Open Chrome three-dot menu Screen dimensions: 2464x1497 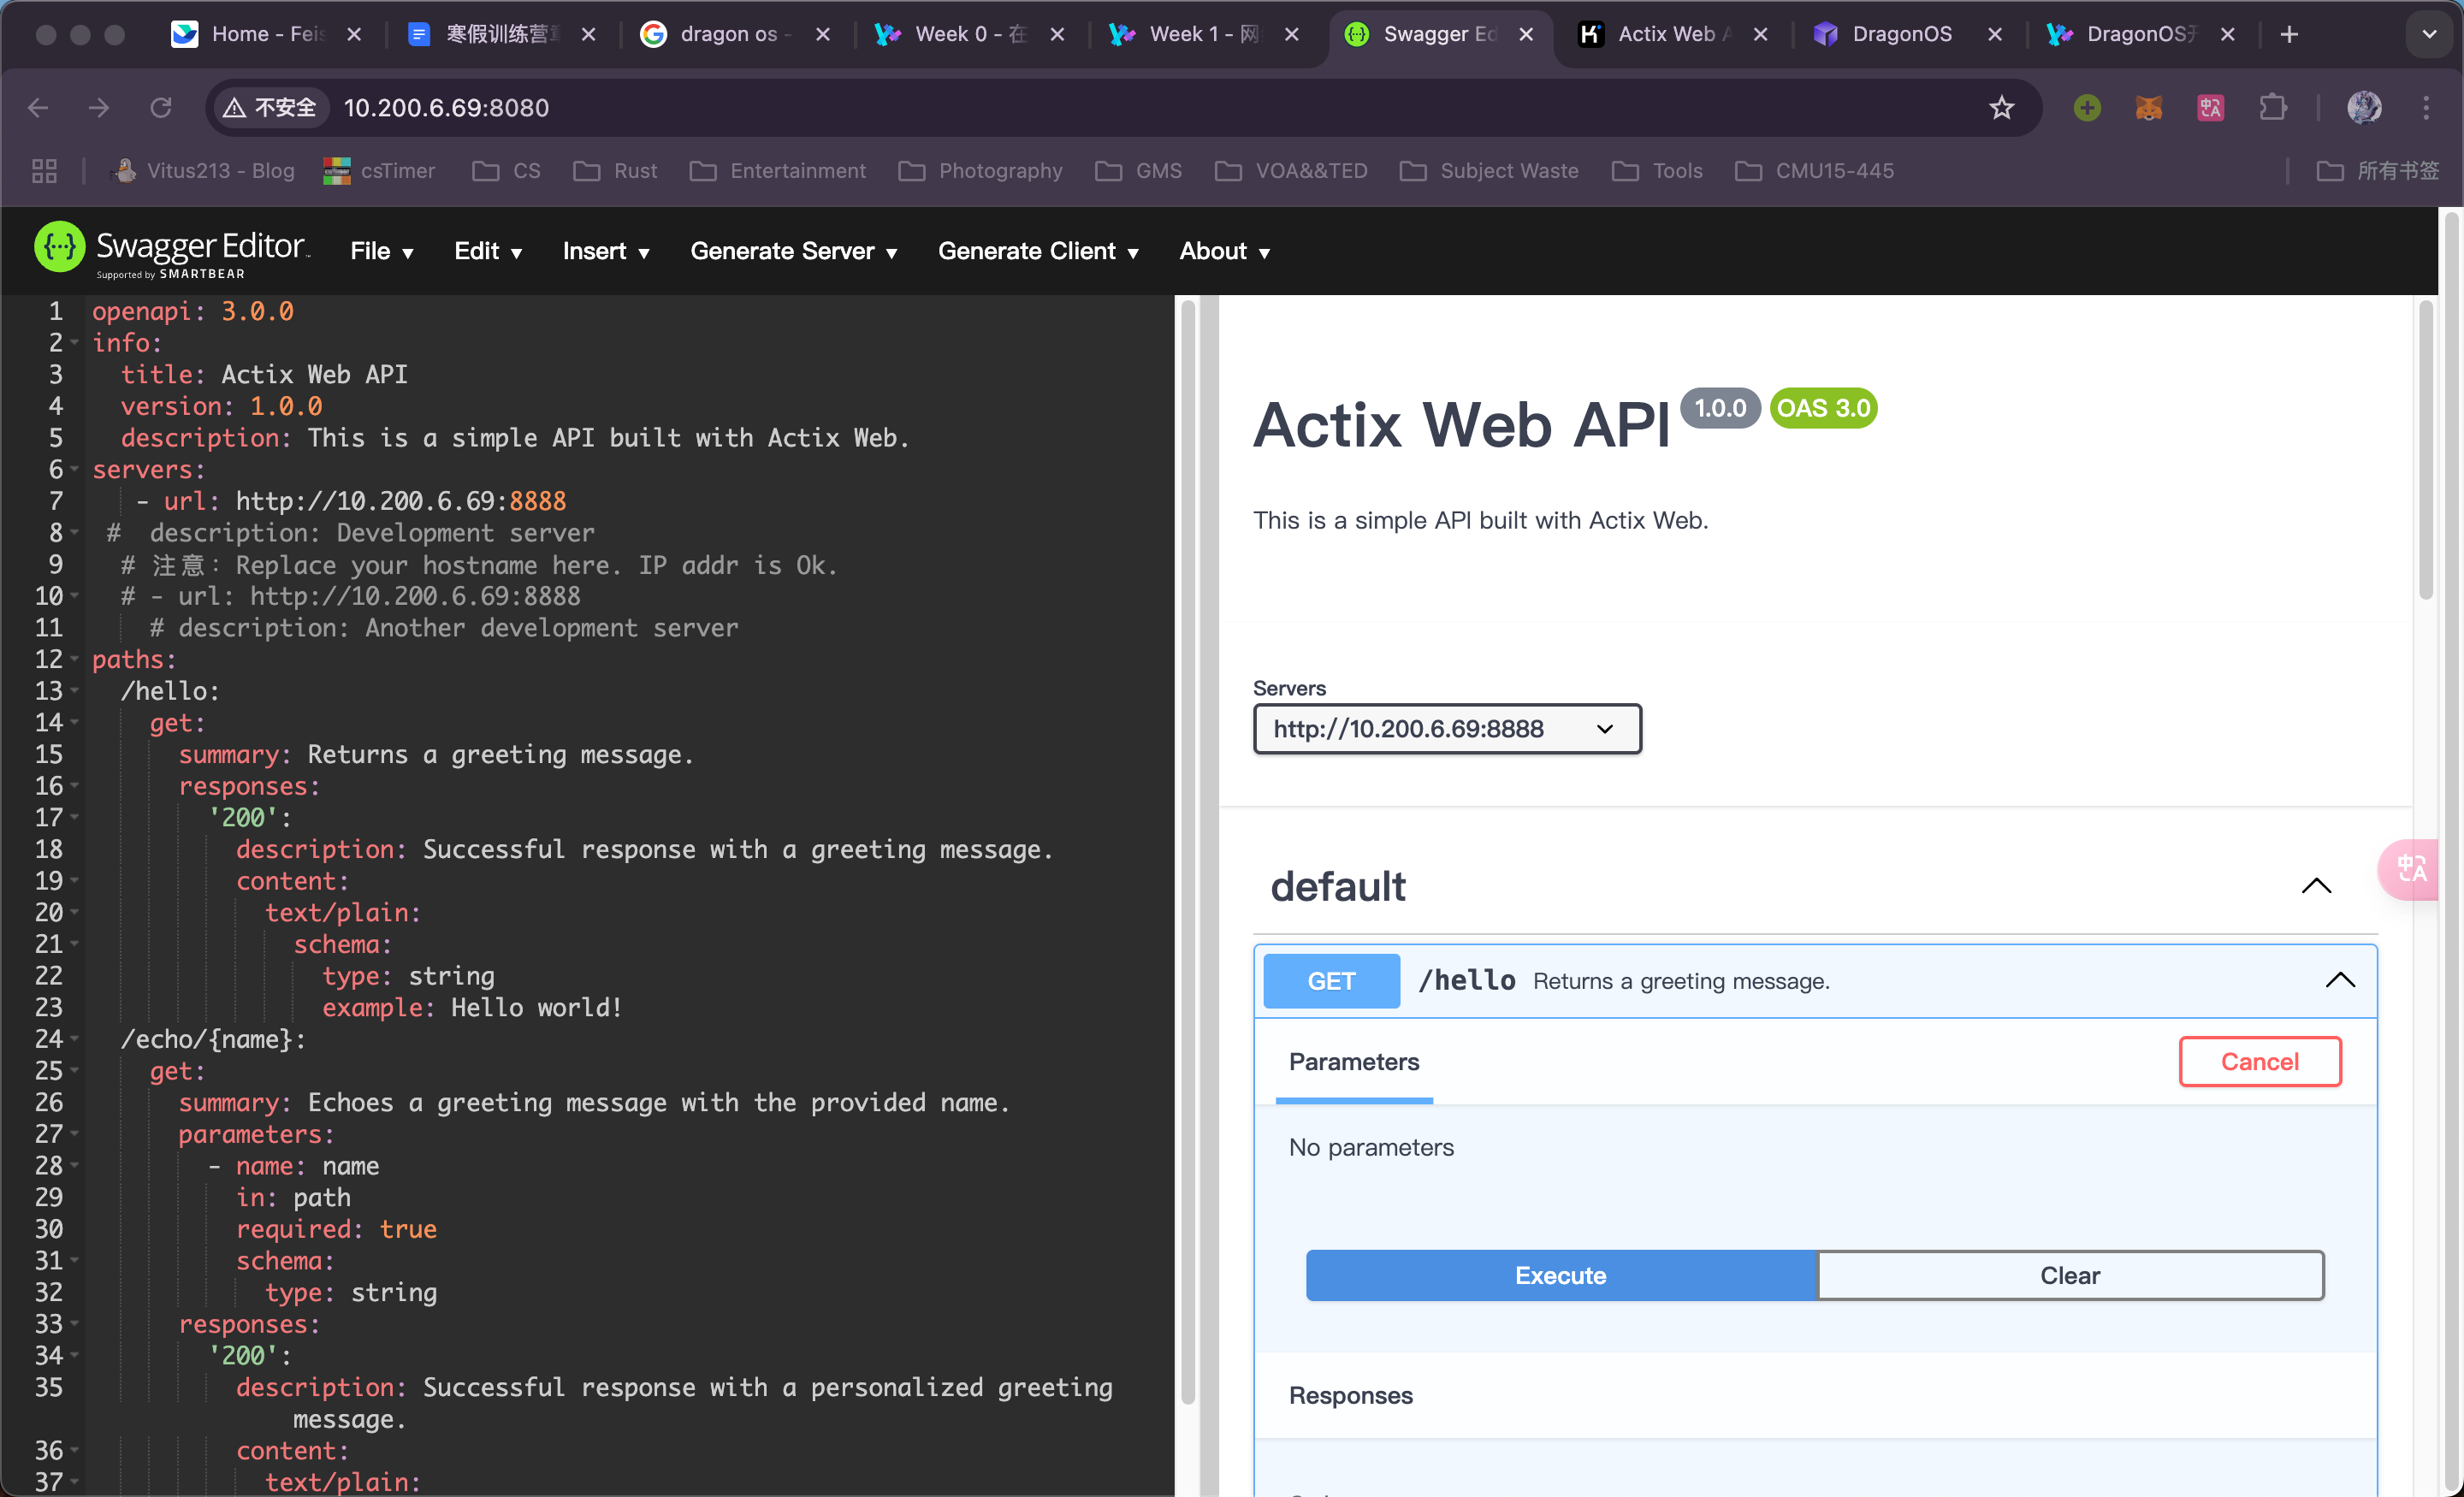click(x=2426, y=107)
